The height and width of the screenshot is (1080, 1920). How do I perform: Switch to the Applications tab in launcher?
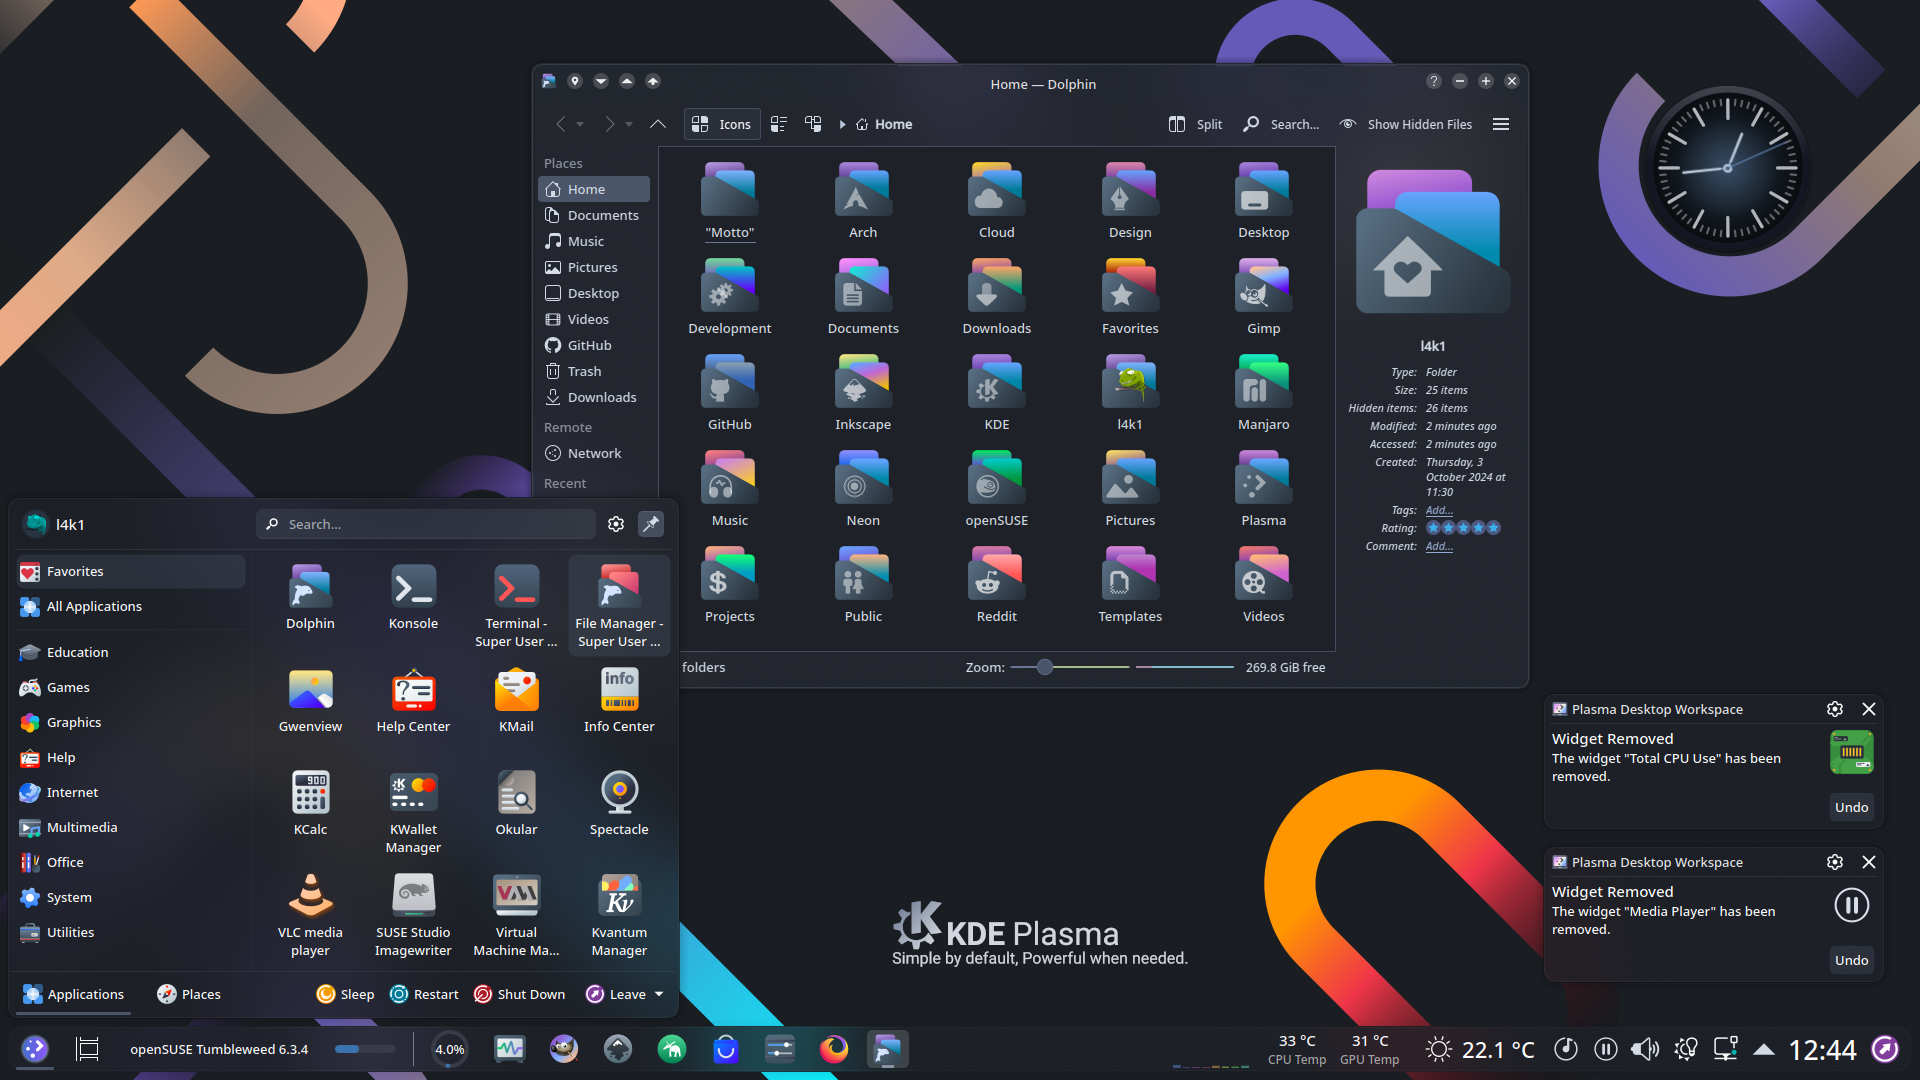pyautogui.click(x=74, y=994)
